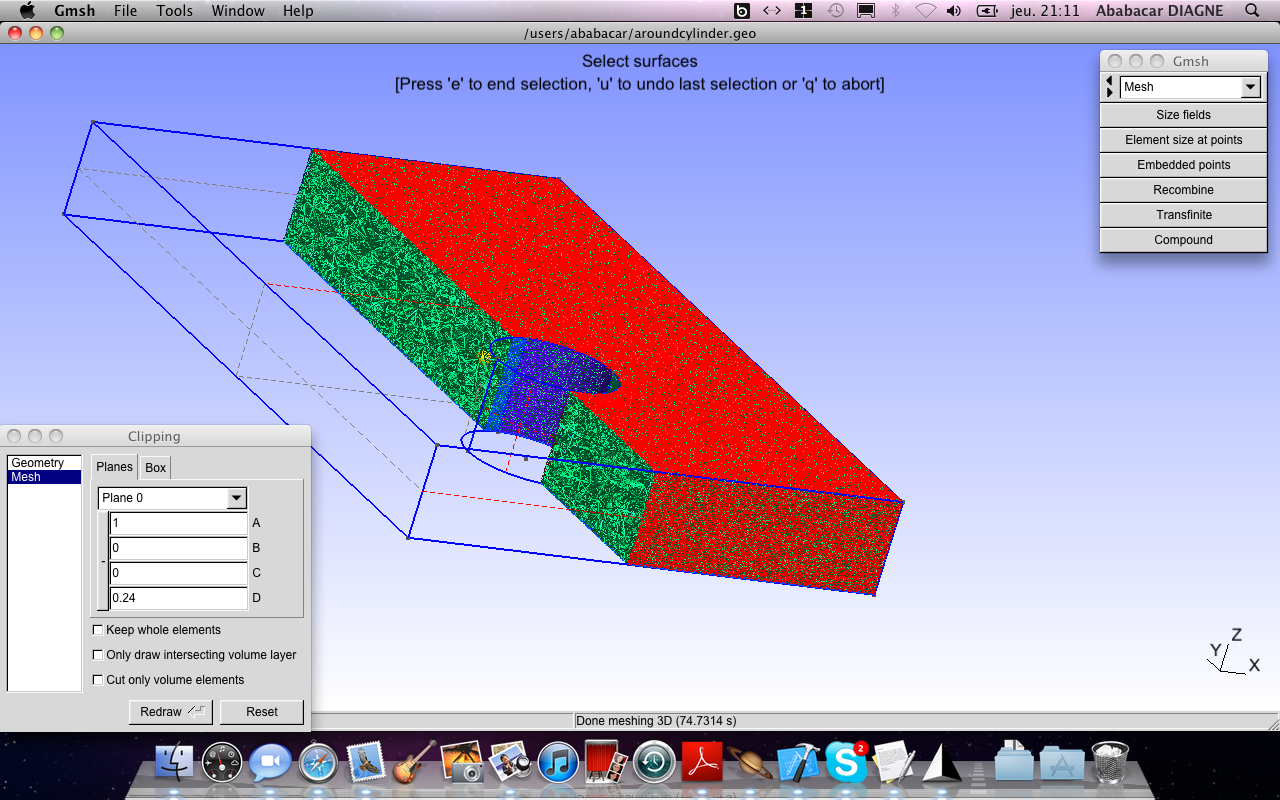The width and height of the screenshot is (1280, 800).
Task: Click the Bluetooth menu bar icon
Action: [896, 10]
